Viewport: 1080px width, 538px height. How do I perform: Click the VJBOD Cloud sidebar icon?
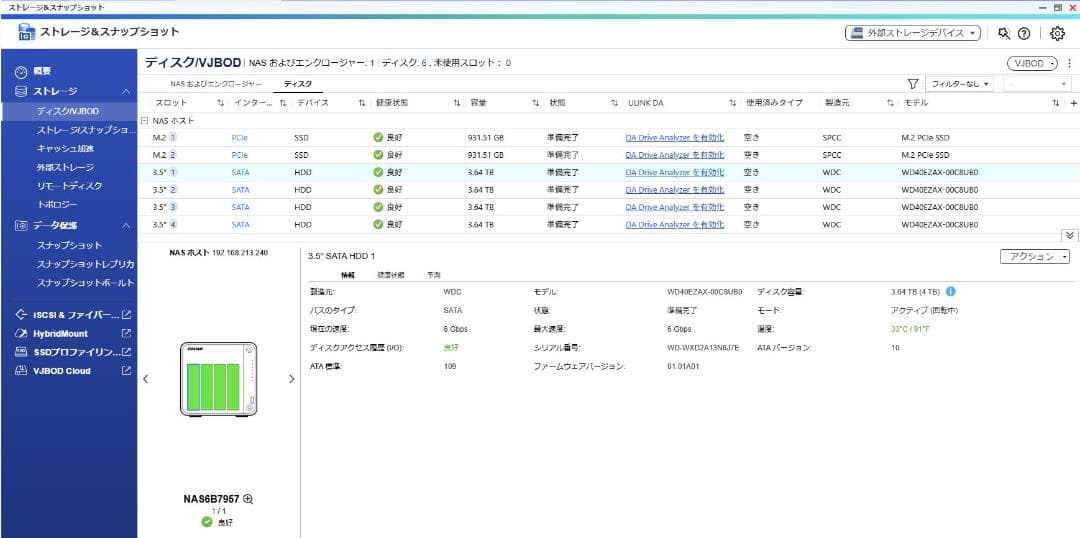21,371
